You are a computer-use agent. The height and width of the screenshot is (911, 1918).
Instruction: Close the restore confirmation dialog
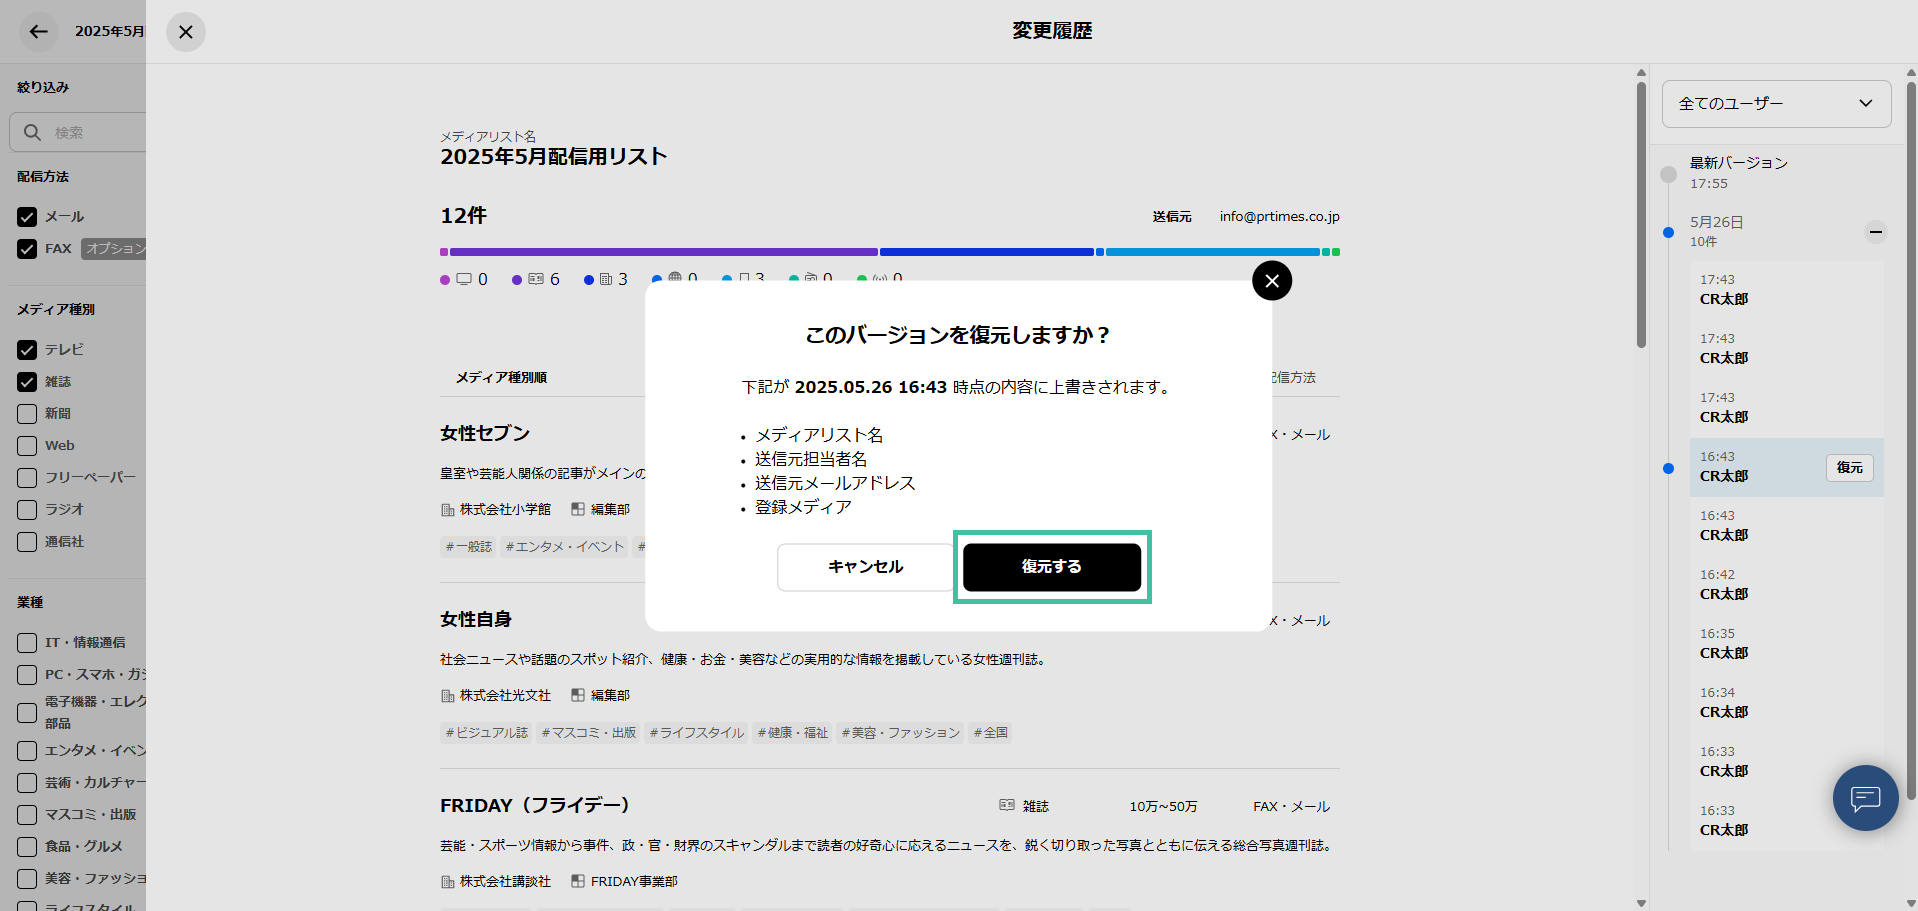tap(1271, 281)
